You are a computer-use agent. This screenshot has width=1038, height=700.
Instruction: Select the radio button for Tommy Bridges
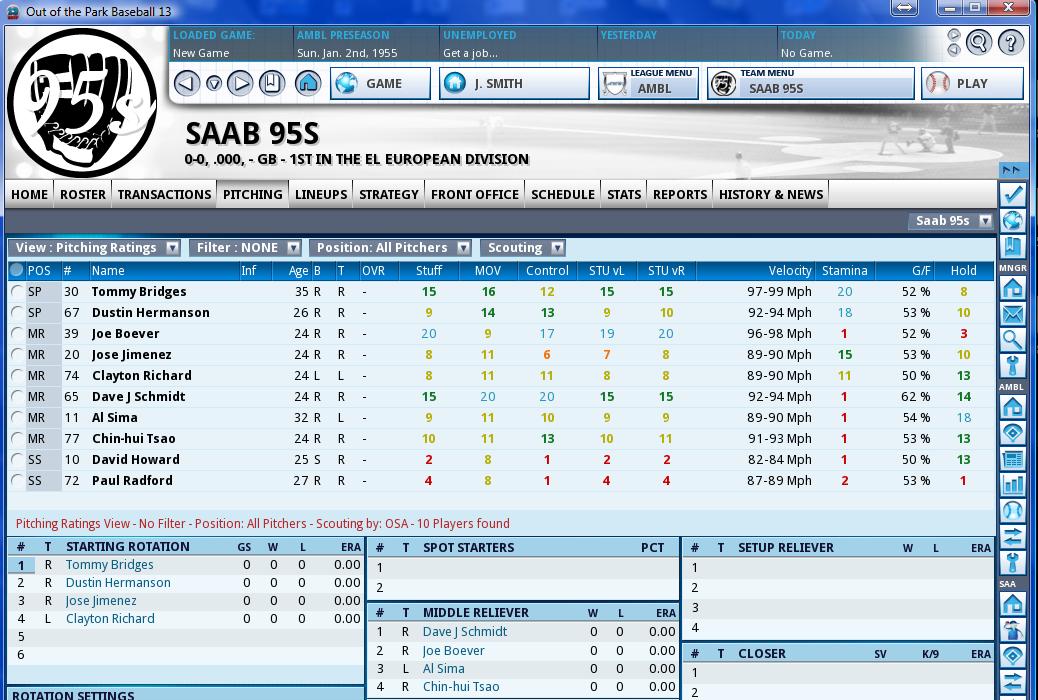click(x=17, y=291)
